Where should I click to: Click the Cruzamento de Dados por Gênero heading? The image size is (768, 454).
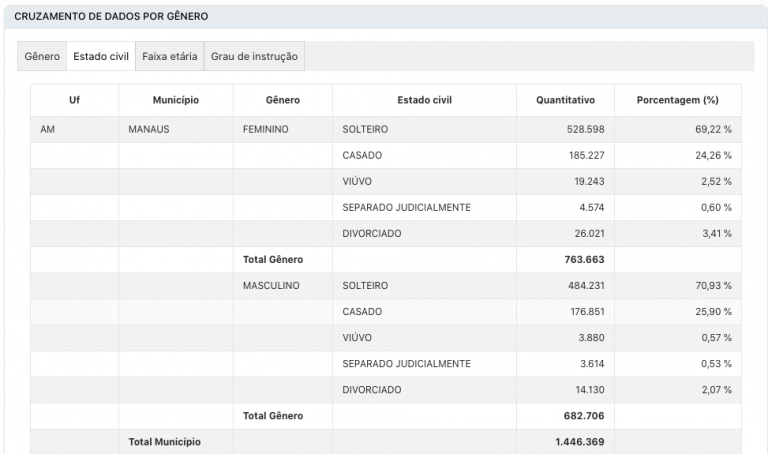click(x=111, y=17)
